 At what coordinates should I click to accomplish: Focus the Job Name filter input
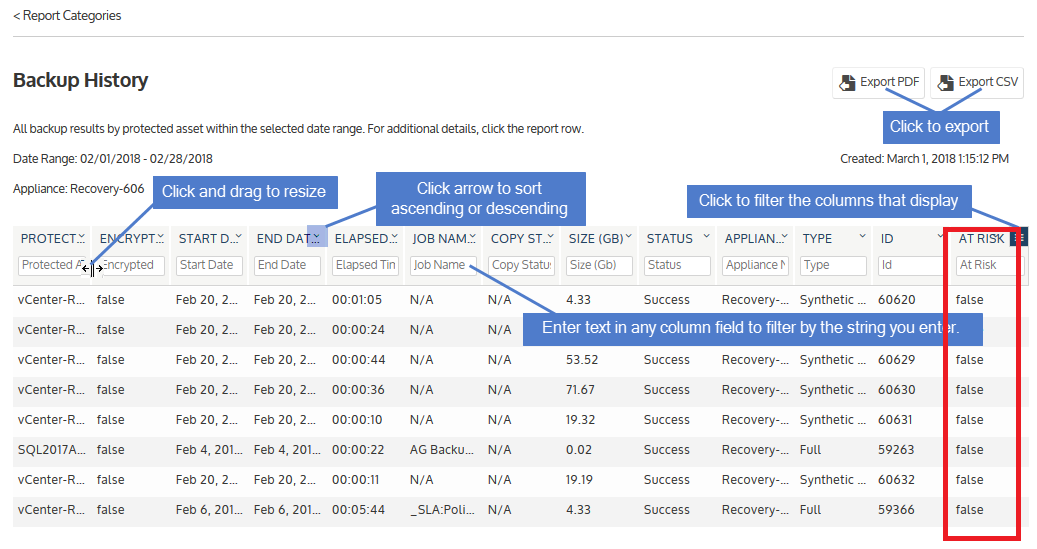pos(443,265)
